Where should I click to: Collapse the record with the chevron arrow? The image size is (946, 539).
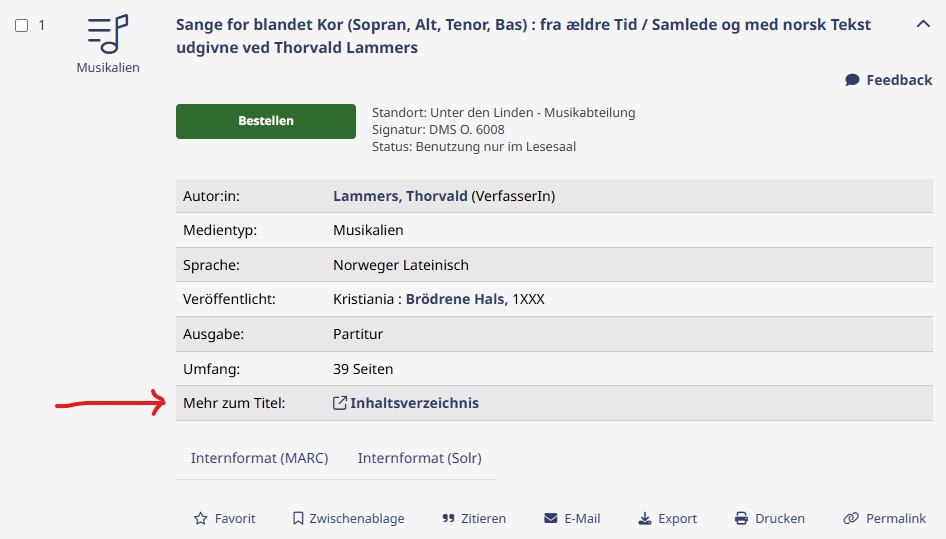[923, 24]
